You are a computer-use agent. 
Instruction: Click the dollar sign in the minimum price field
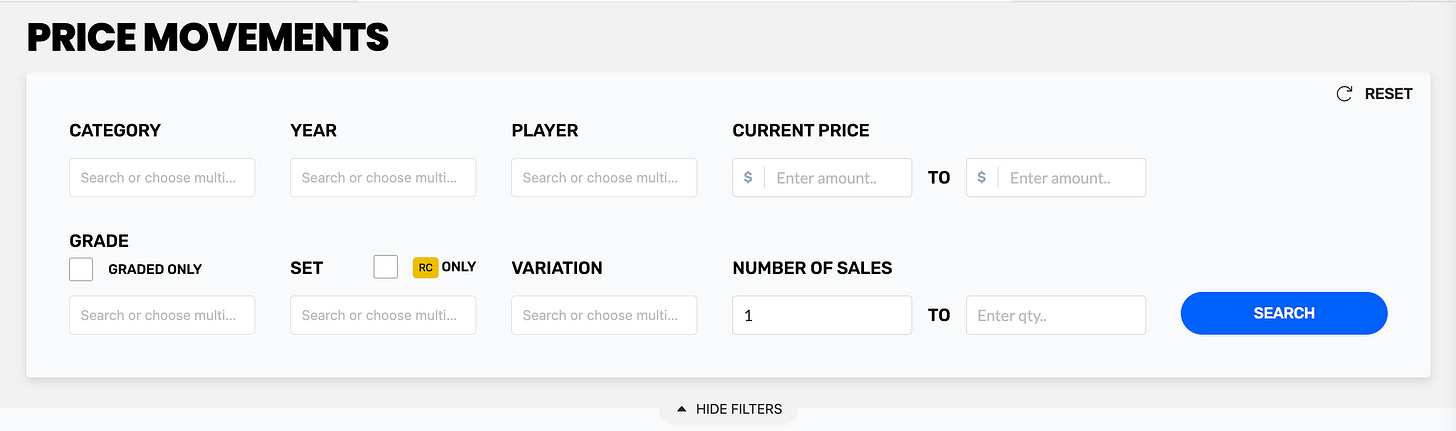pyautogui.click(x=748, y=178)
